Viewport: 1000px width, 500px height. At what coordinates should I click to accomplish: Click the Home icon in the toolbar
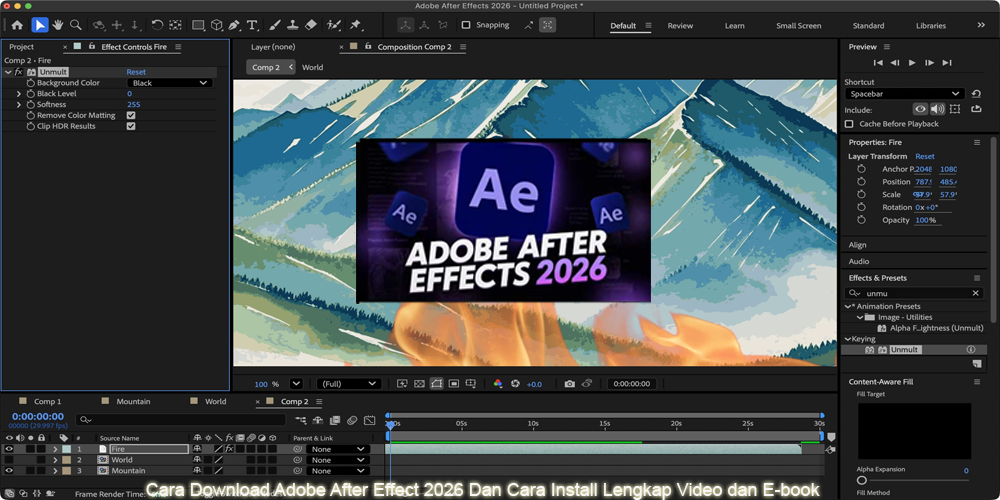pos(17,26)
